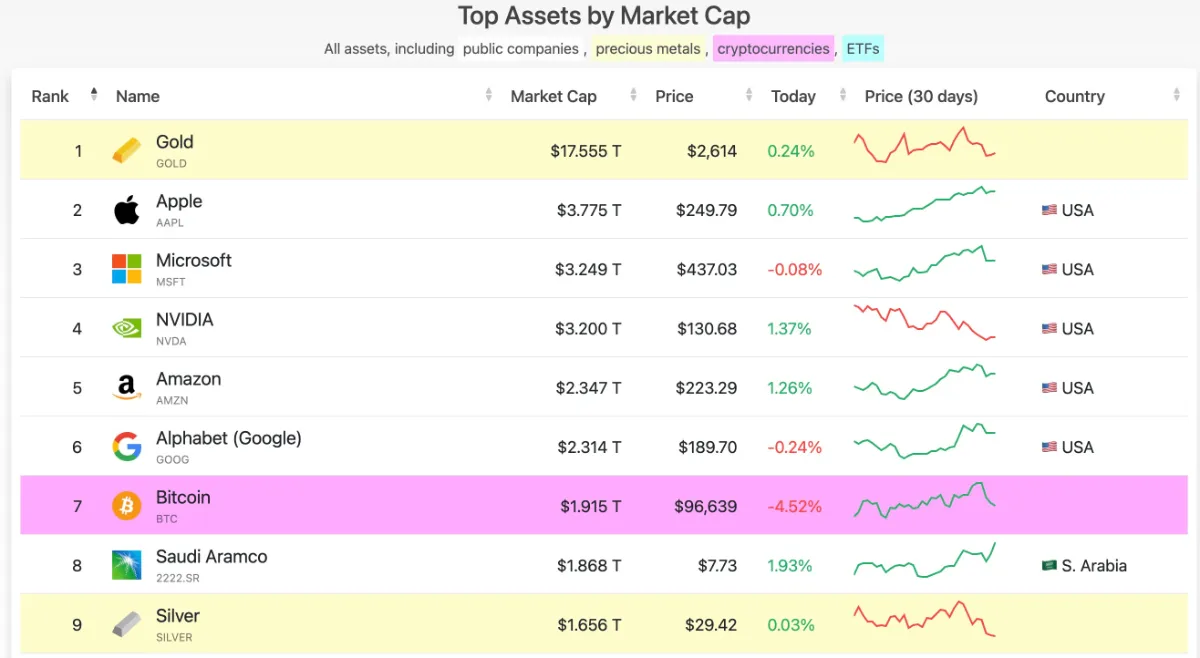Filter by cryptocurrencies tag
Image resolution: width=1200 pixels, height=658 pixels.
coord(773,48)
